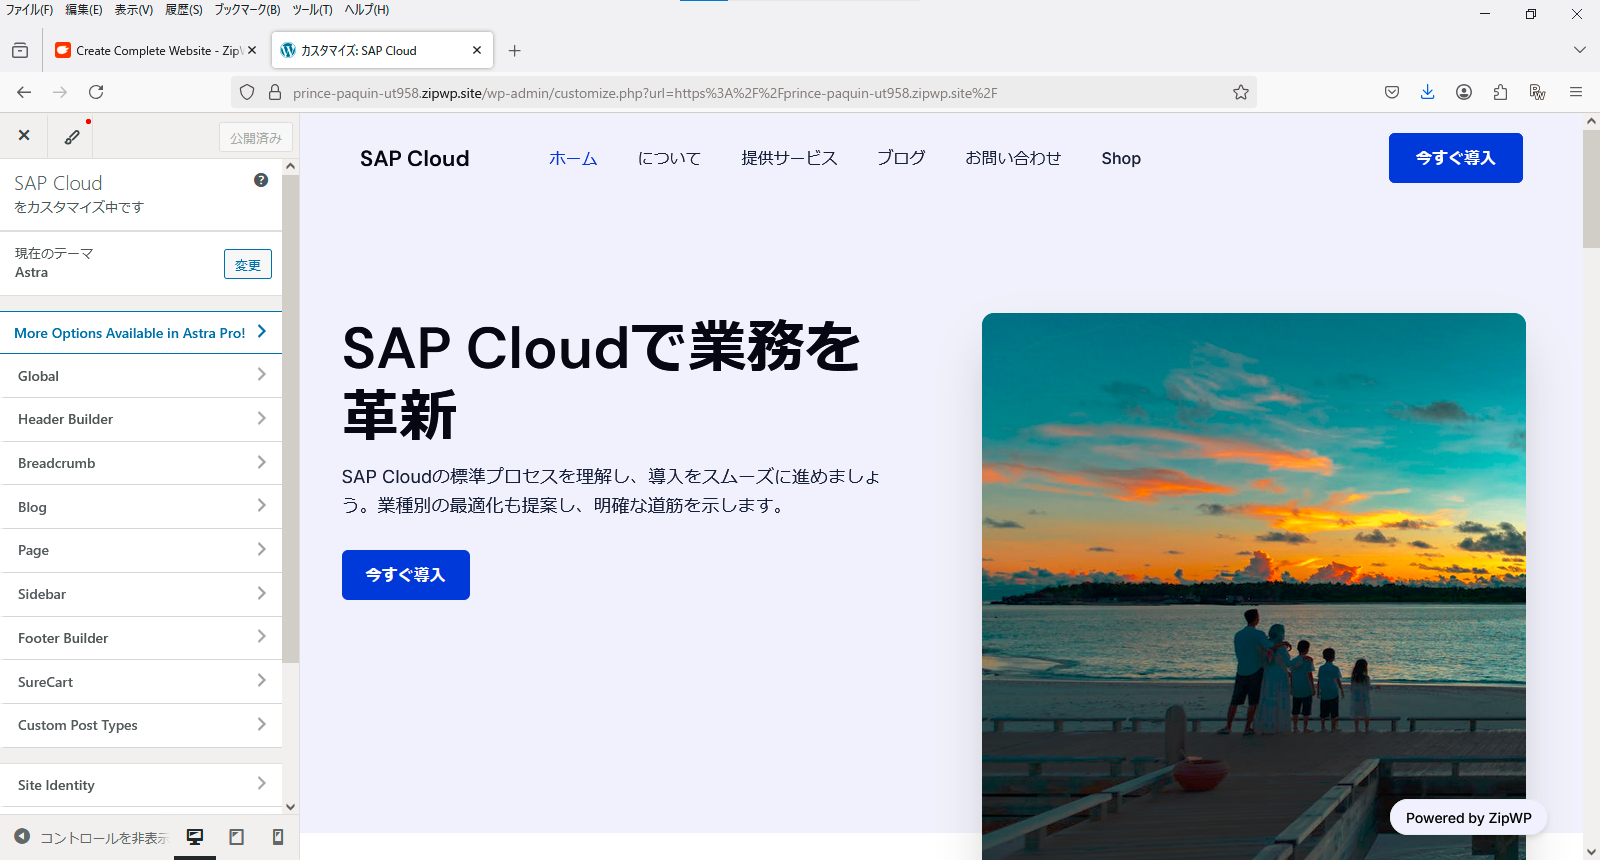Open the Firefox account icon
Viewport: 1600px width, 860px height.
1464,92
